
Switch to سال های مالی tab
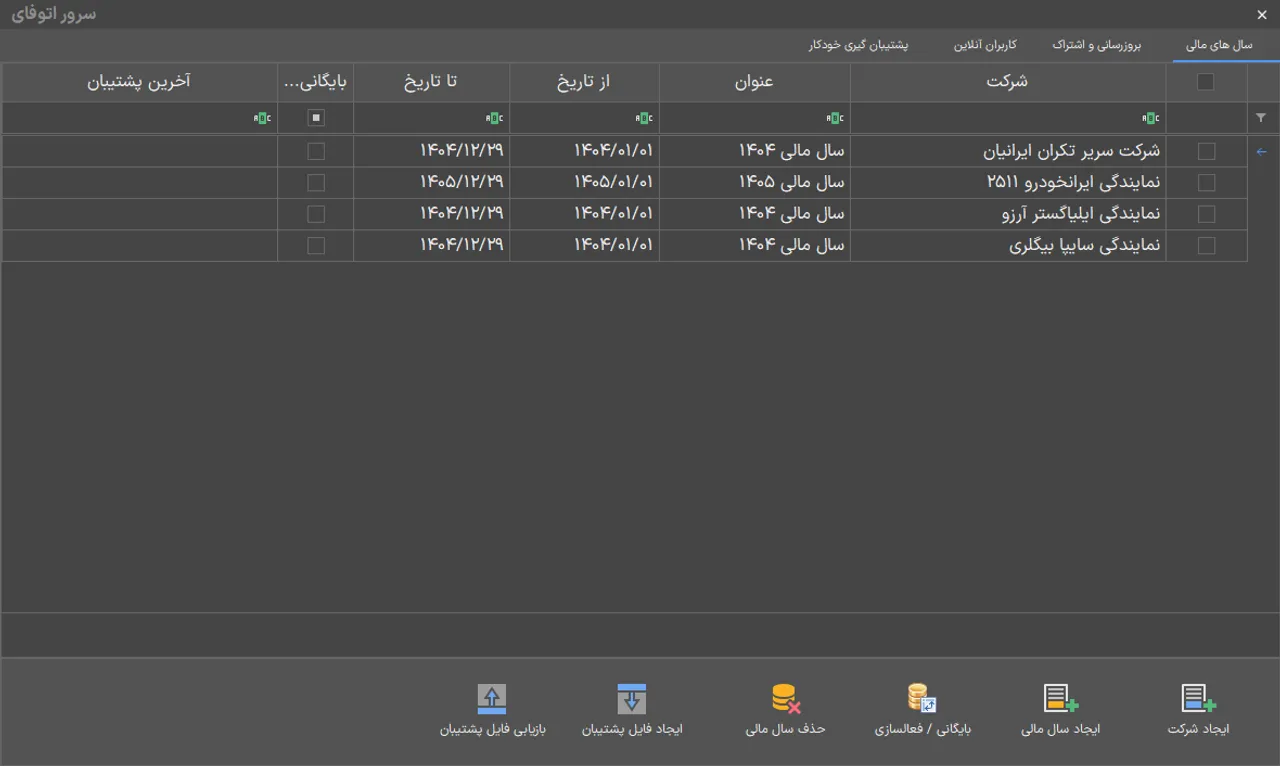tap(1219, 46)
